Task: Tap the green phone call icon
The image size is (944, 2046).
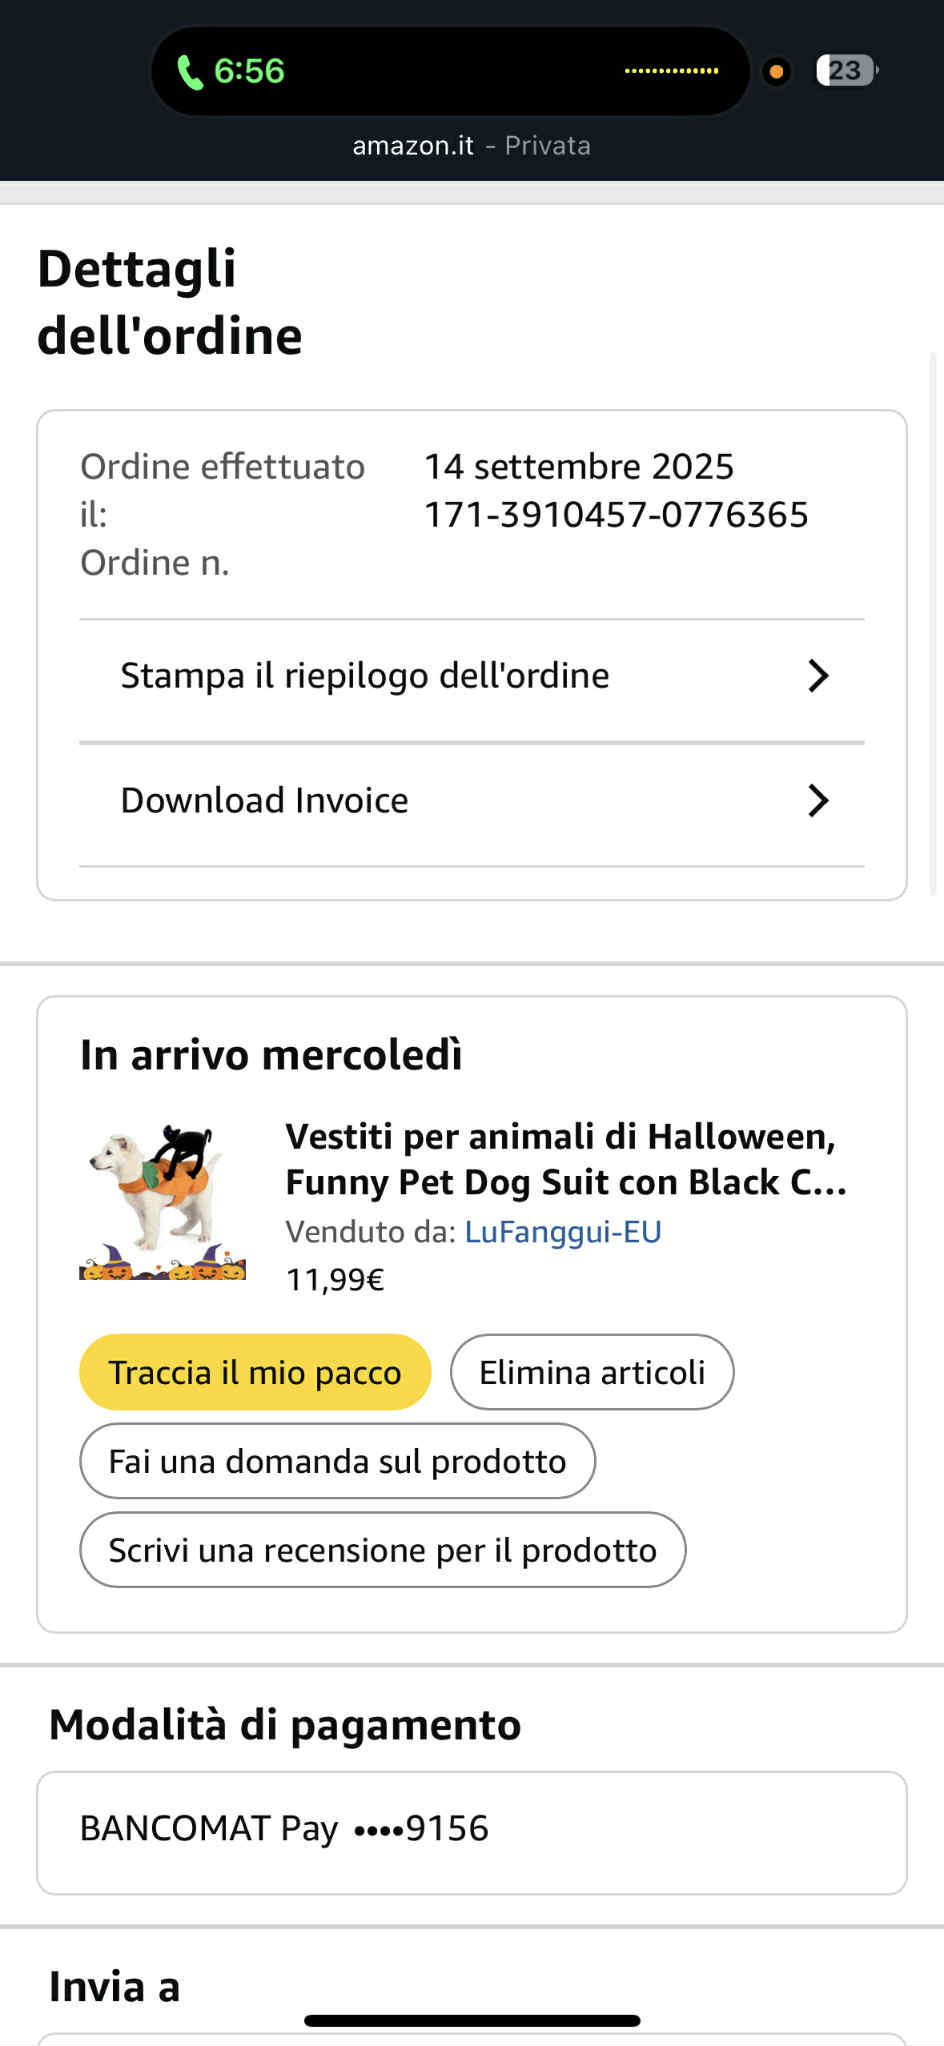Action: point(189,72)
